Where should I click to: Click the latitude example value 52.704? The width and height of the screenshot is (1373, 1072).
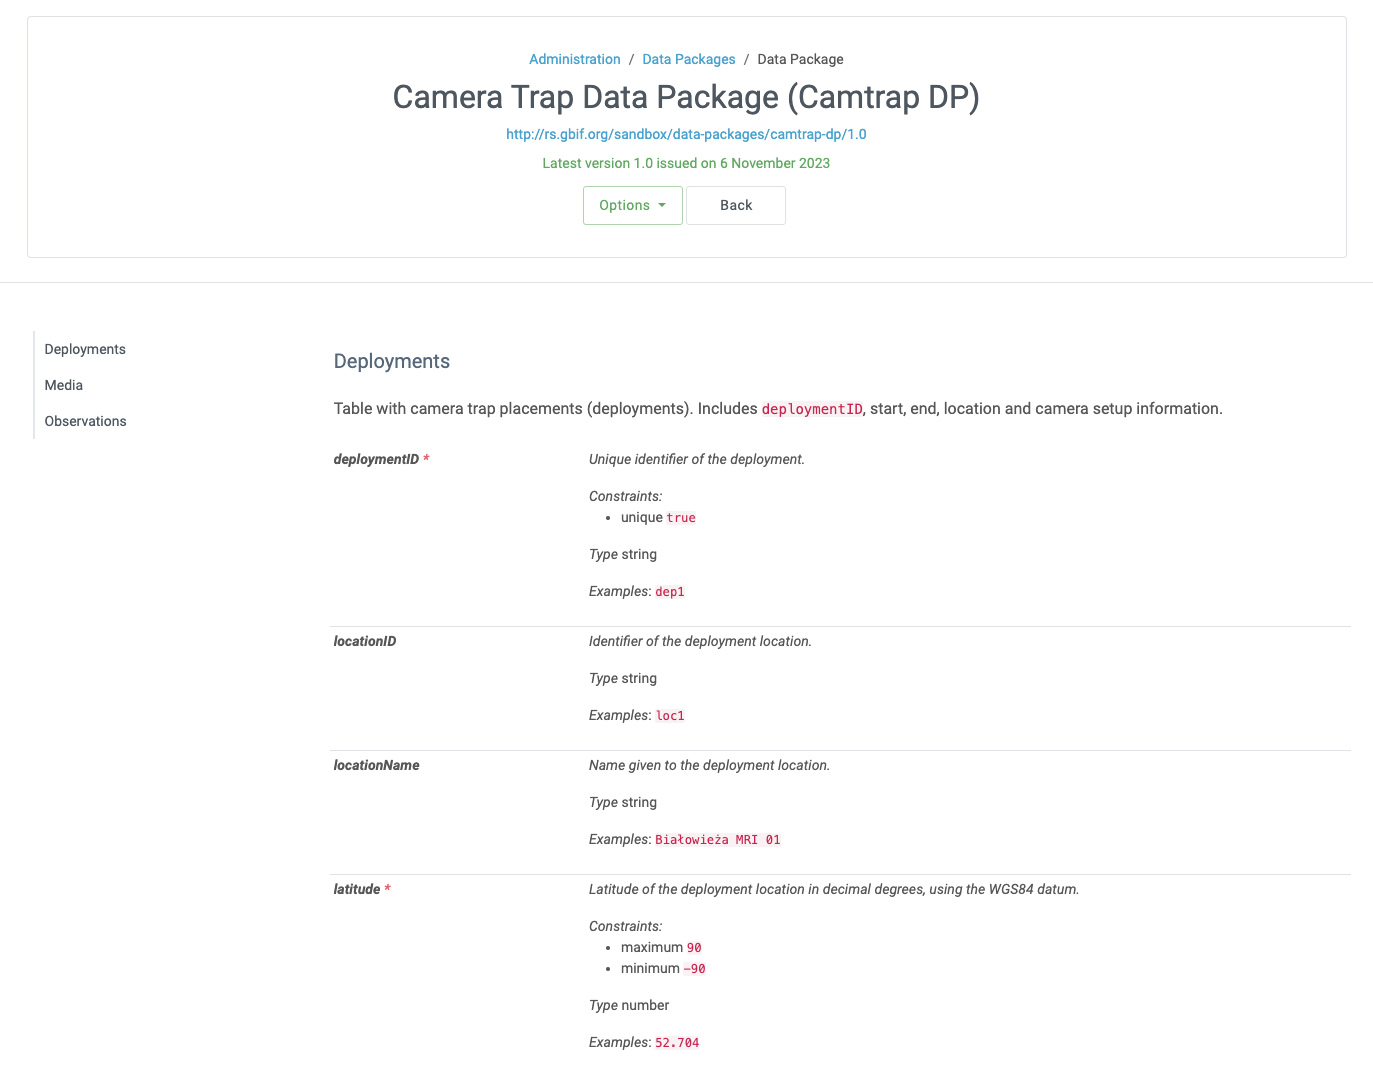676,1042
